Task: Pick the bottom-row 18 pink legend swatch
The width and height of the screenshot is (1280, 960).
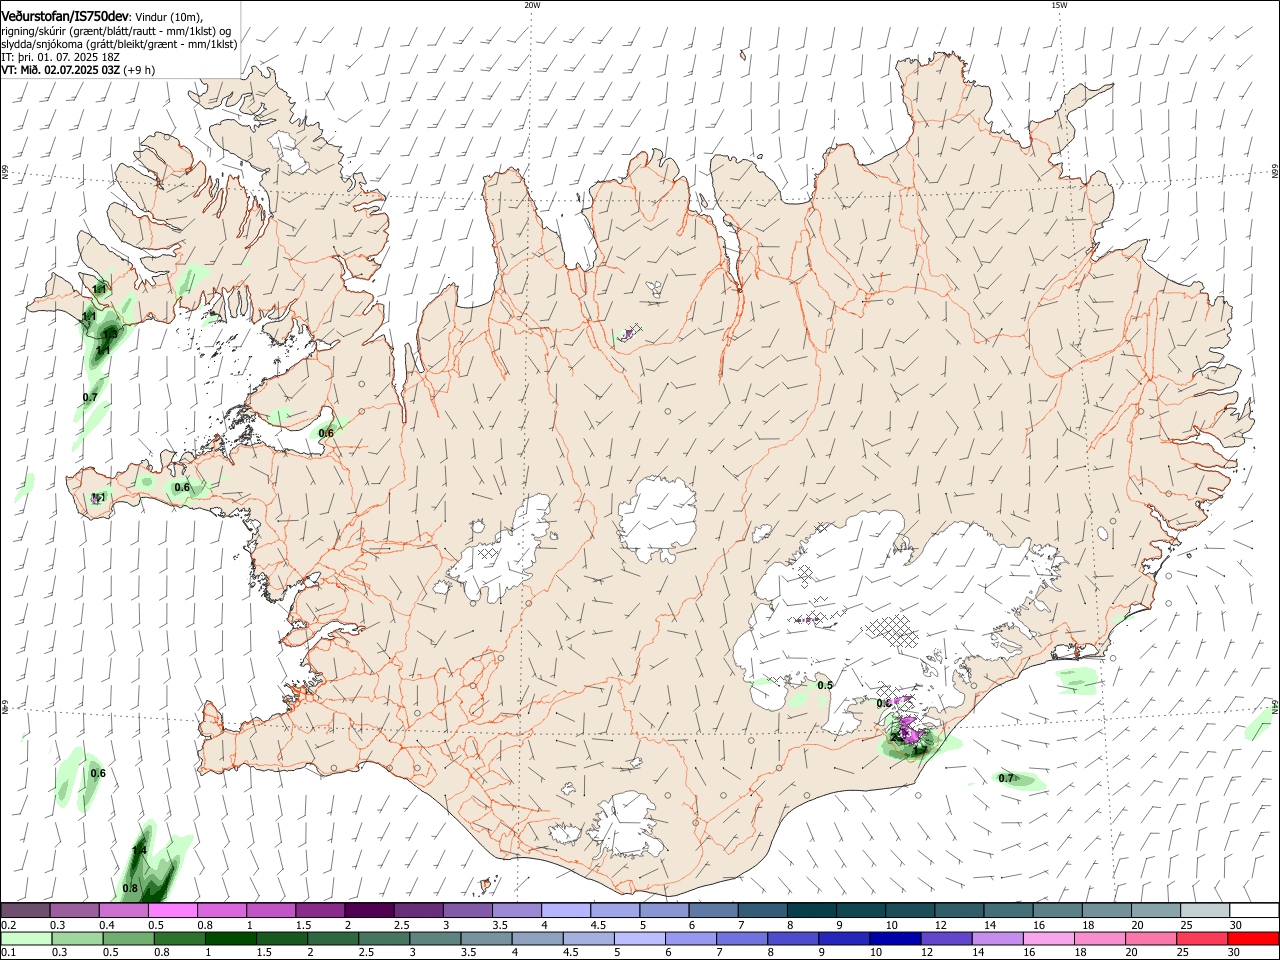Action: tap(1099, 939)
